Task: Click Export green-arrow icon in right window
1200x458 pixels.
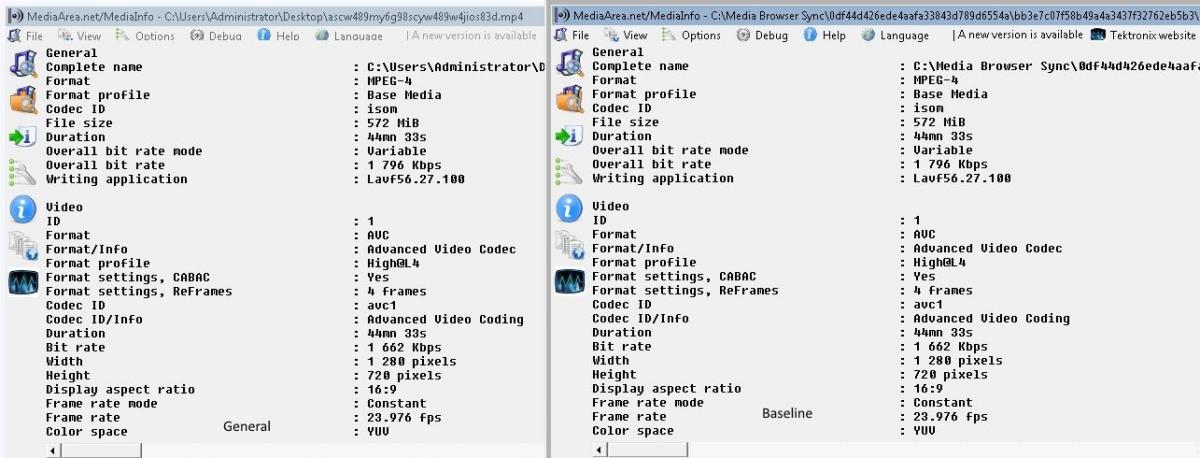Action: pyautogui.click(x=569, y=136)
